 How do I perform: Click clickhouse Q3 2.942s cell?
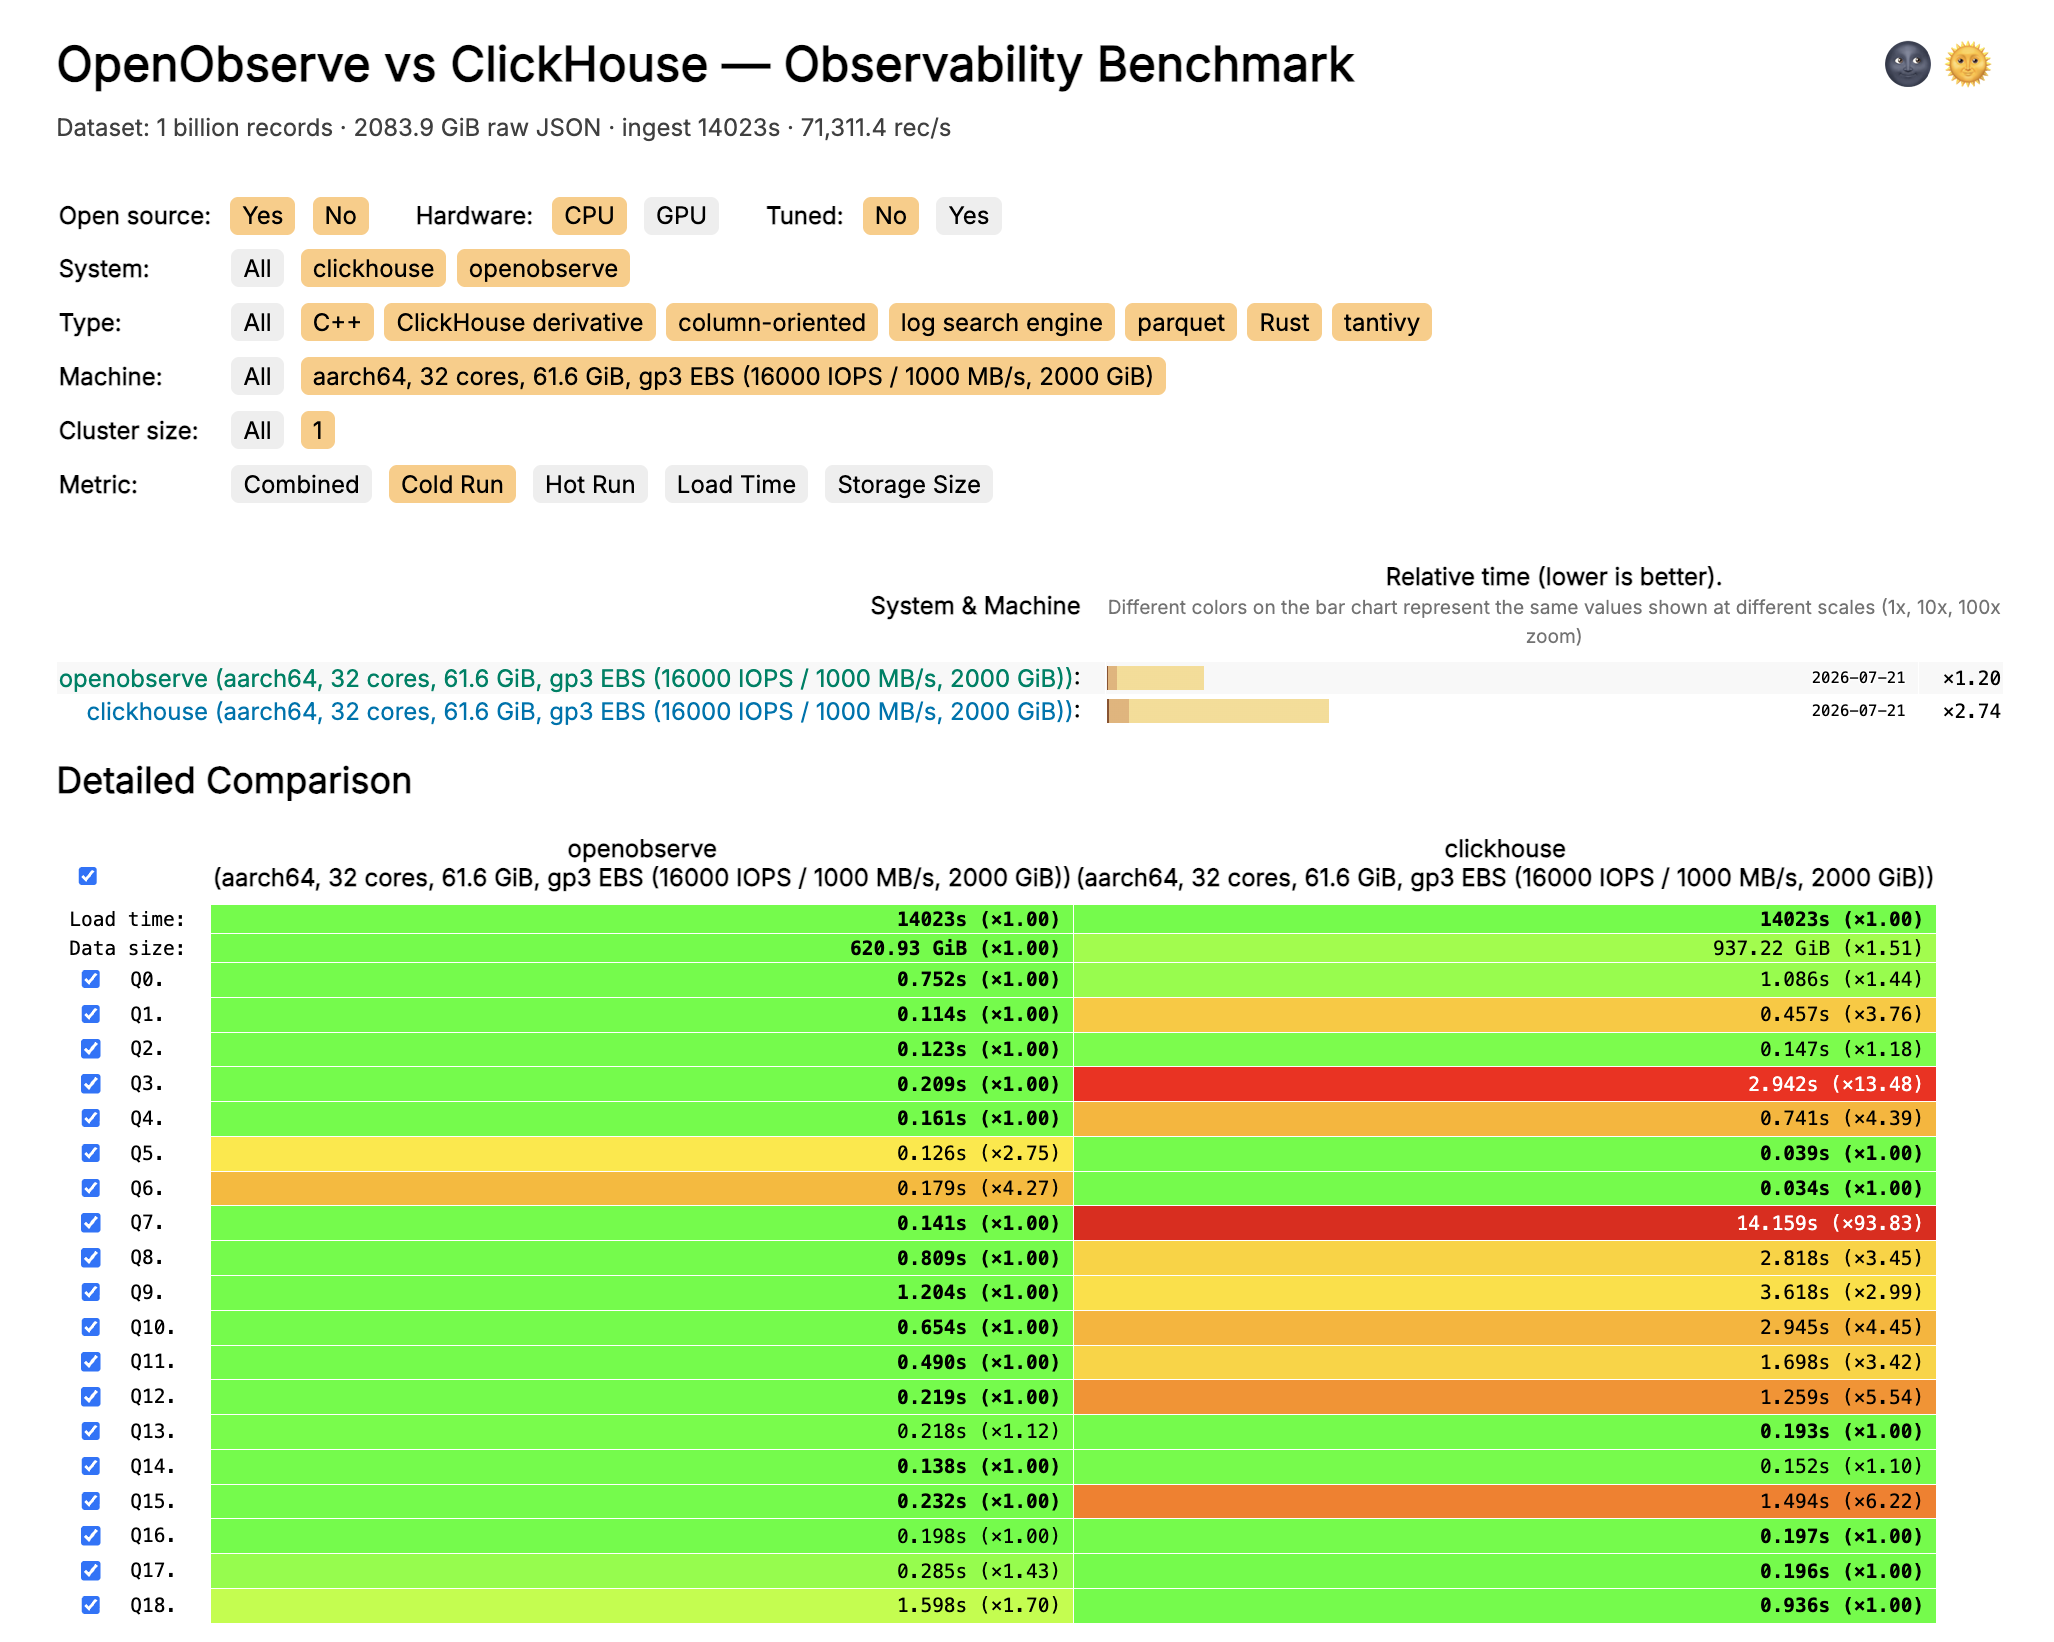click(1505, 1084)
